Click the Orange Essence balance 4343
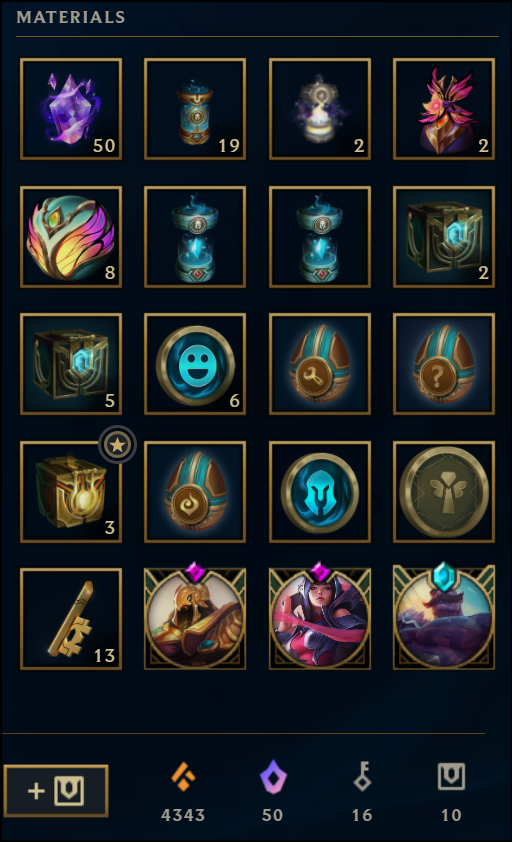The width and height of the screenshot is (512, 842). pyautogui.click(x=183, y=793)
